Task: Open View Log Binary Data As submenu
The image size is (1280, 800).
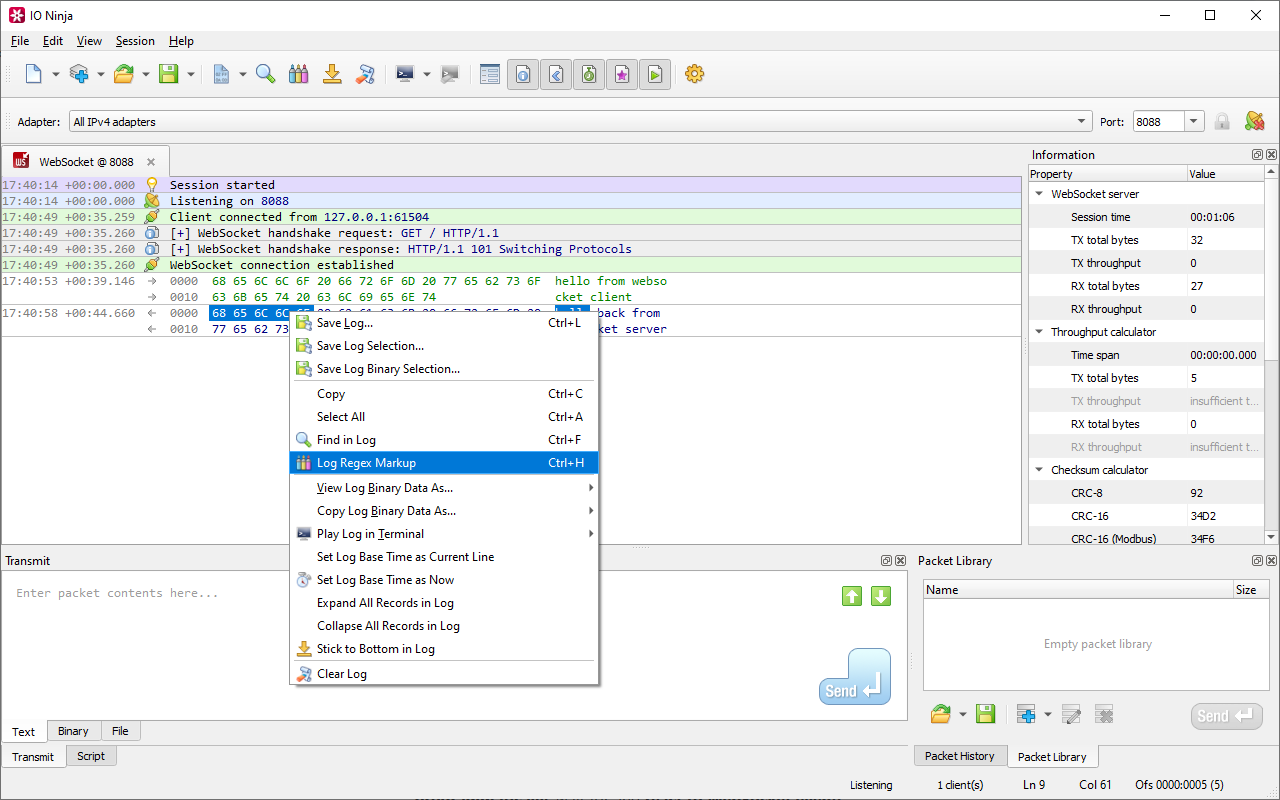Action: (444, 488)
